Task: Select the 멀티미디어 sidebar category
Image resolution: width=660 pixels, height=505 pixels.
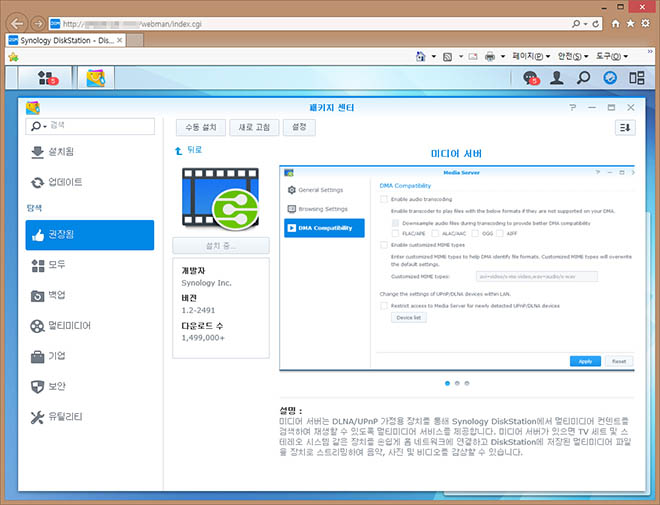Action: (90, 326)
